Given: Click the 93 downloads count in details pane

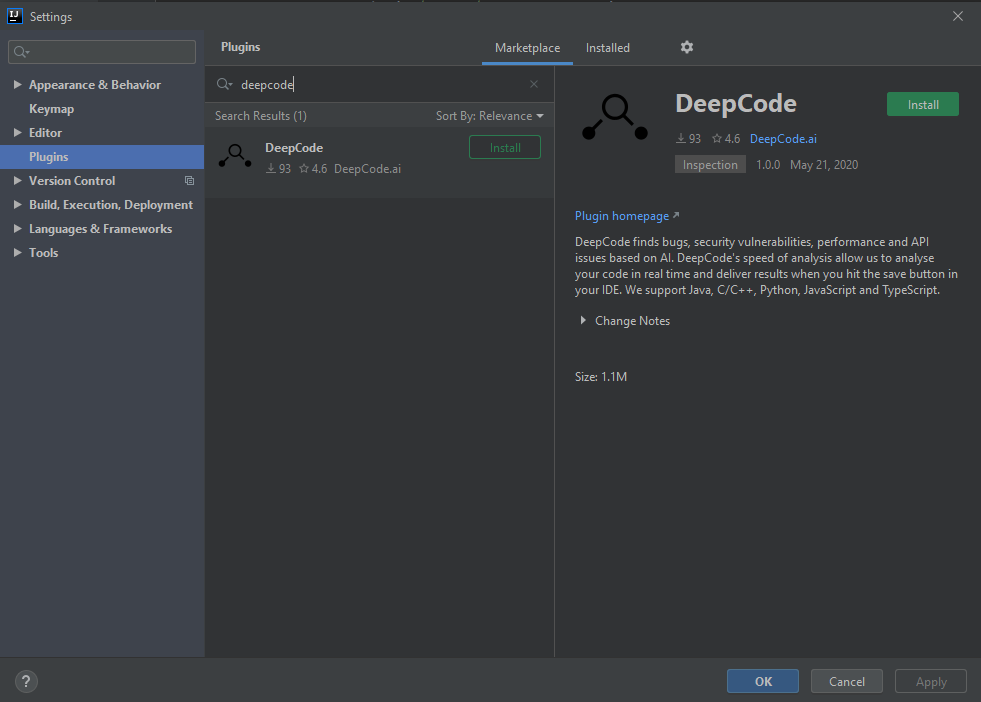Looking at the screenshot, I should 688,139.
